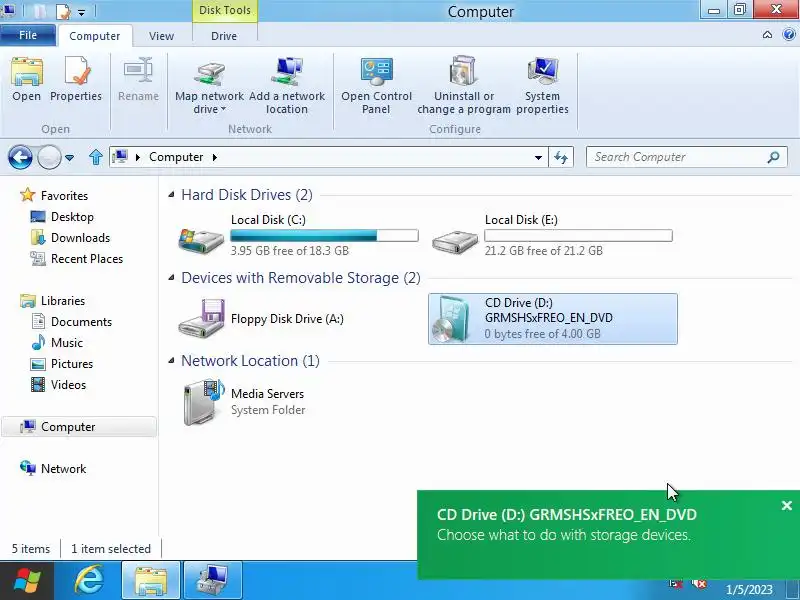Click the Search Computer field

[686, 157]
